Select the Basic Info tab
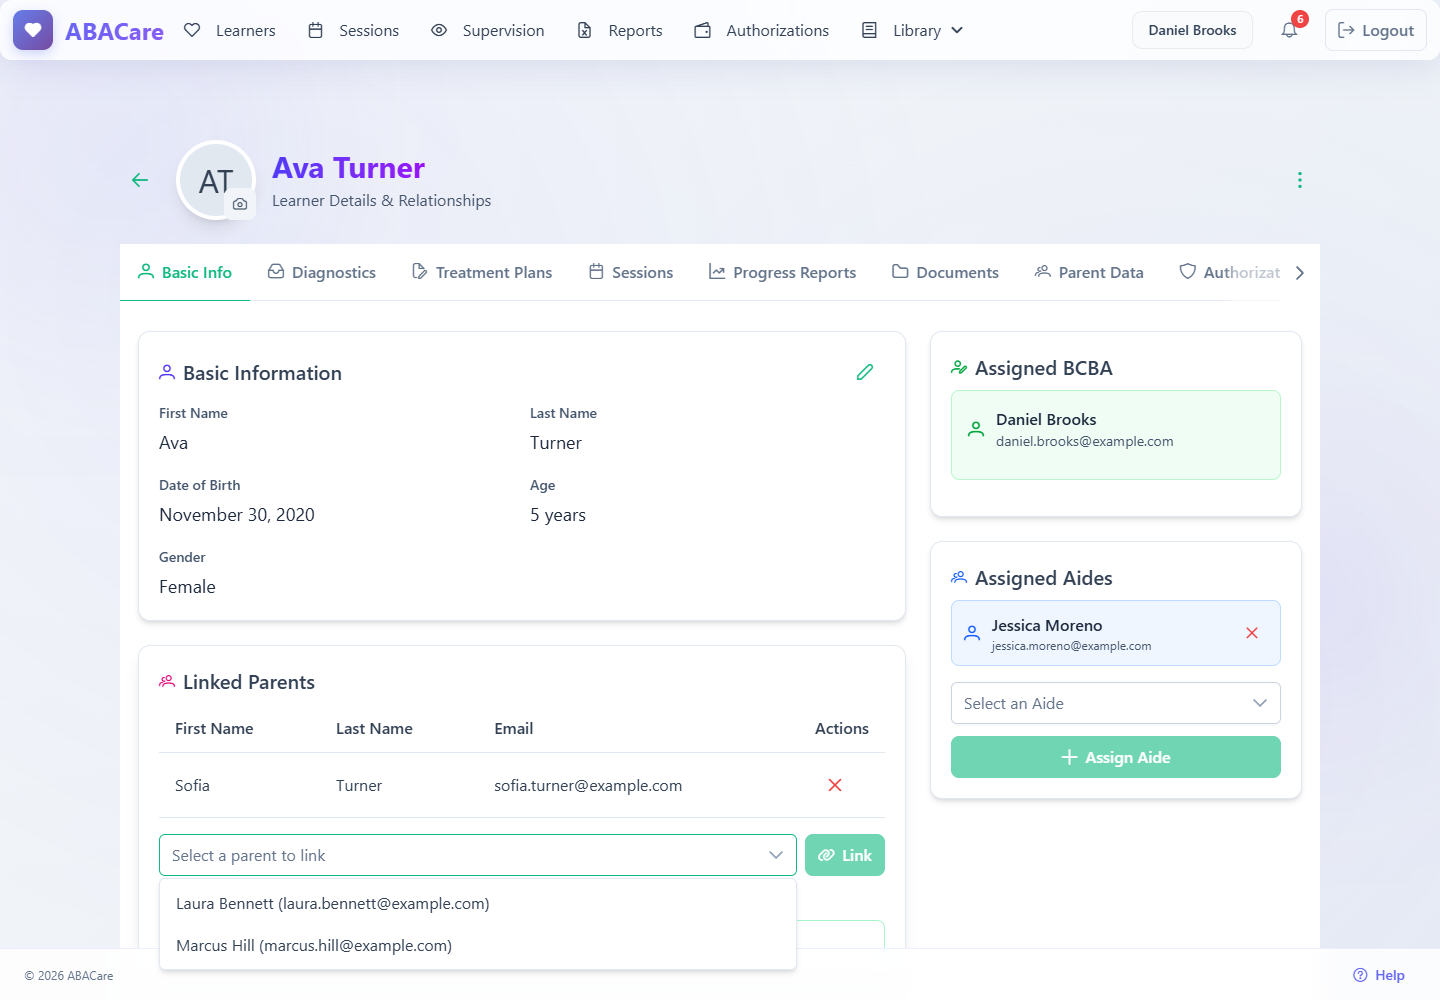 click(185, 272)
